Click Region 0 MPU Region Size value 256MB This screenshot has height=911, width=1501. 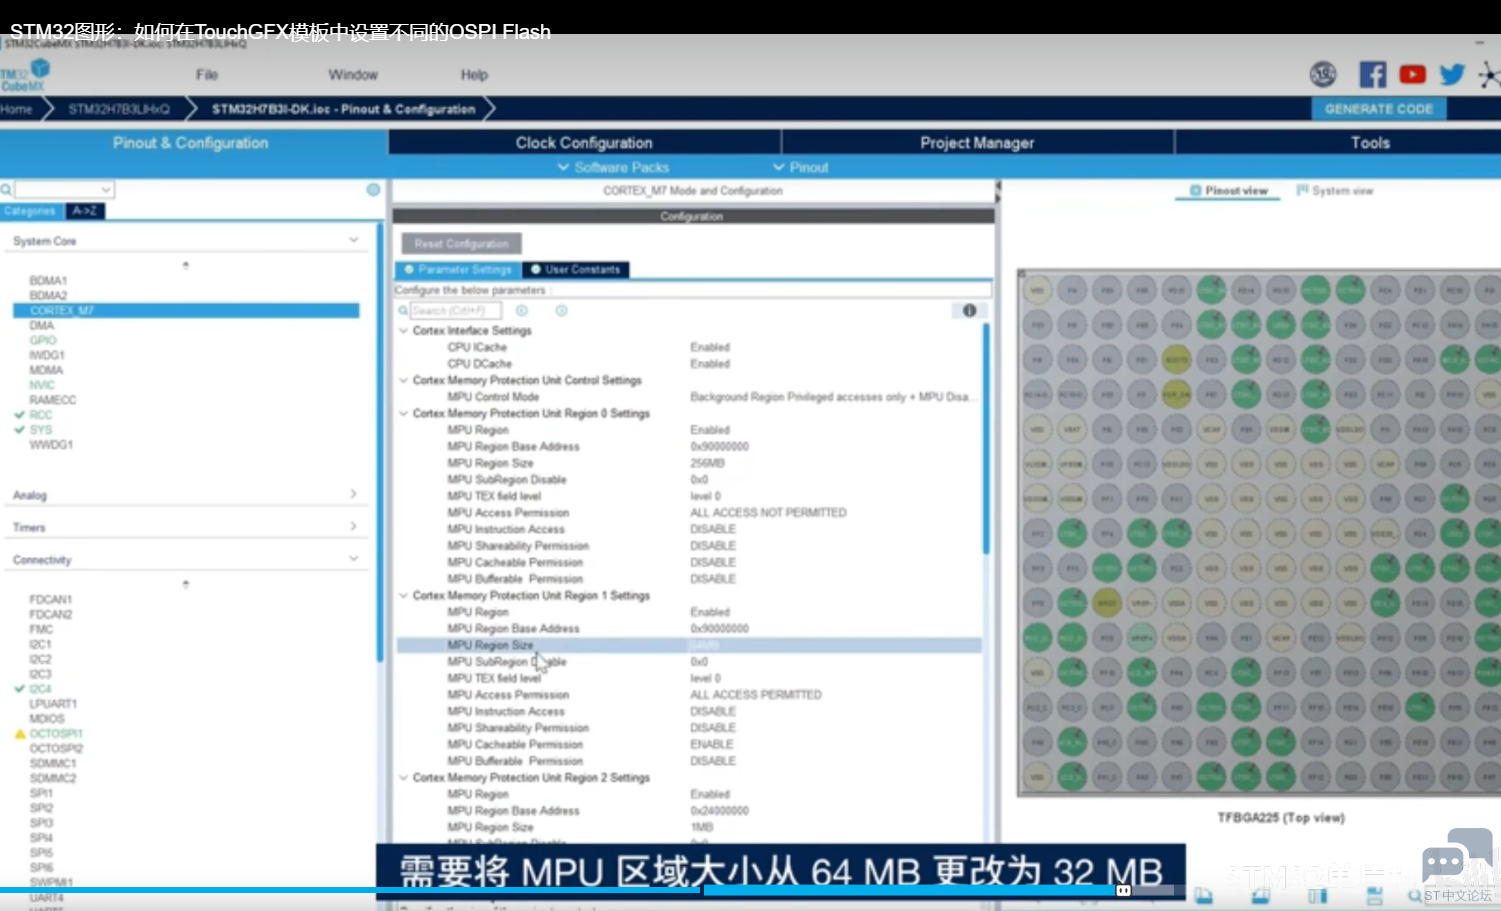[707, 464]
